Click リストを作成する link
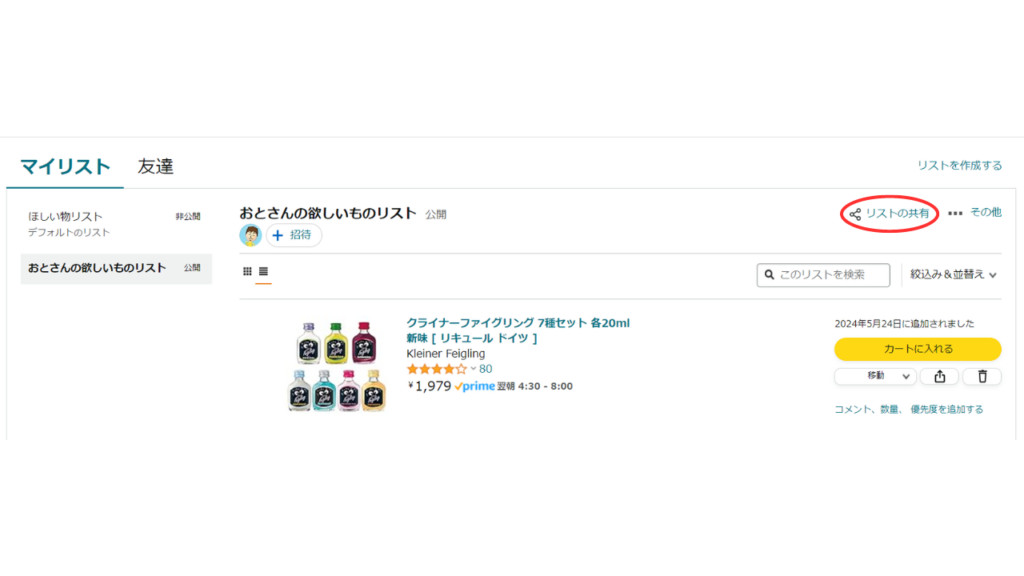Image resolution: width=1024 pixels, height=576 pixels. (959, 165)
